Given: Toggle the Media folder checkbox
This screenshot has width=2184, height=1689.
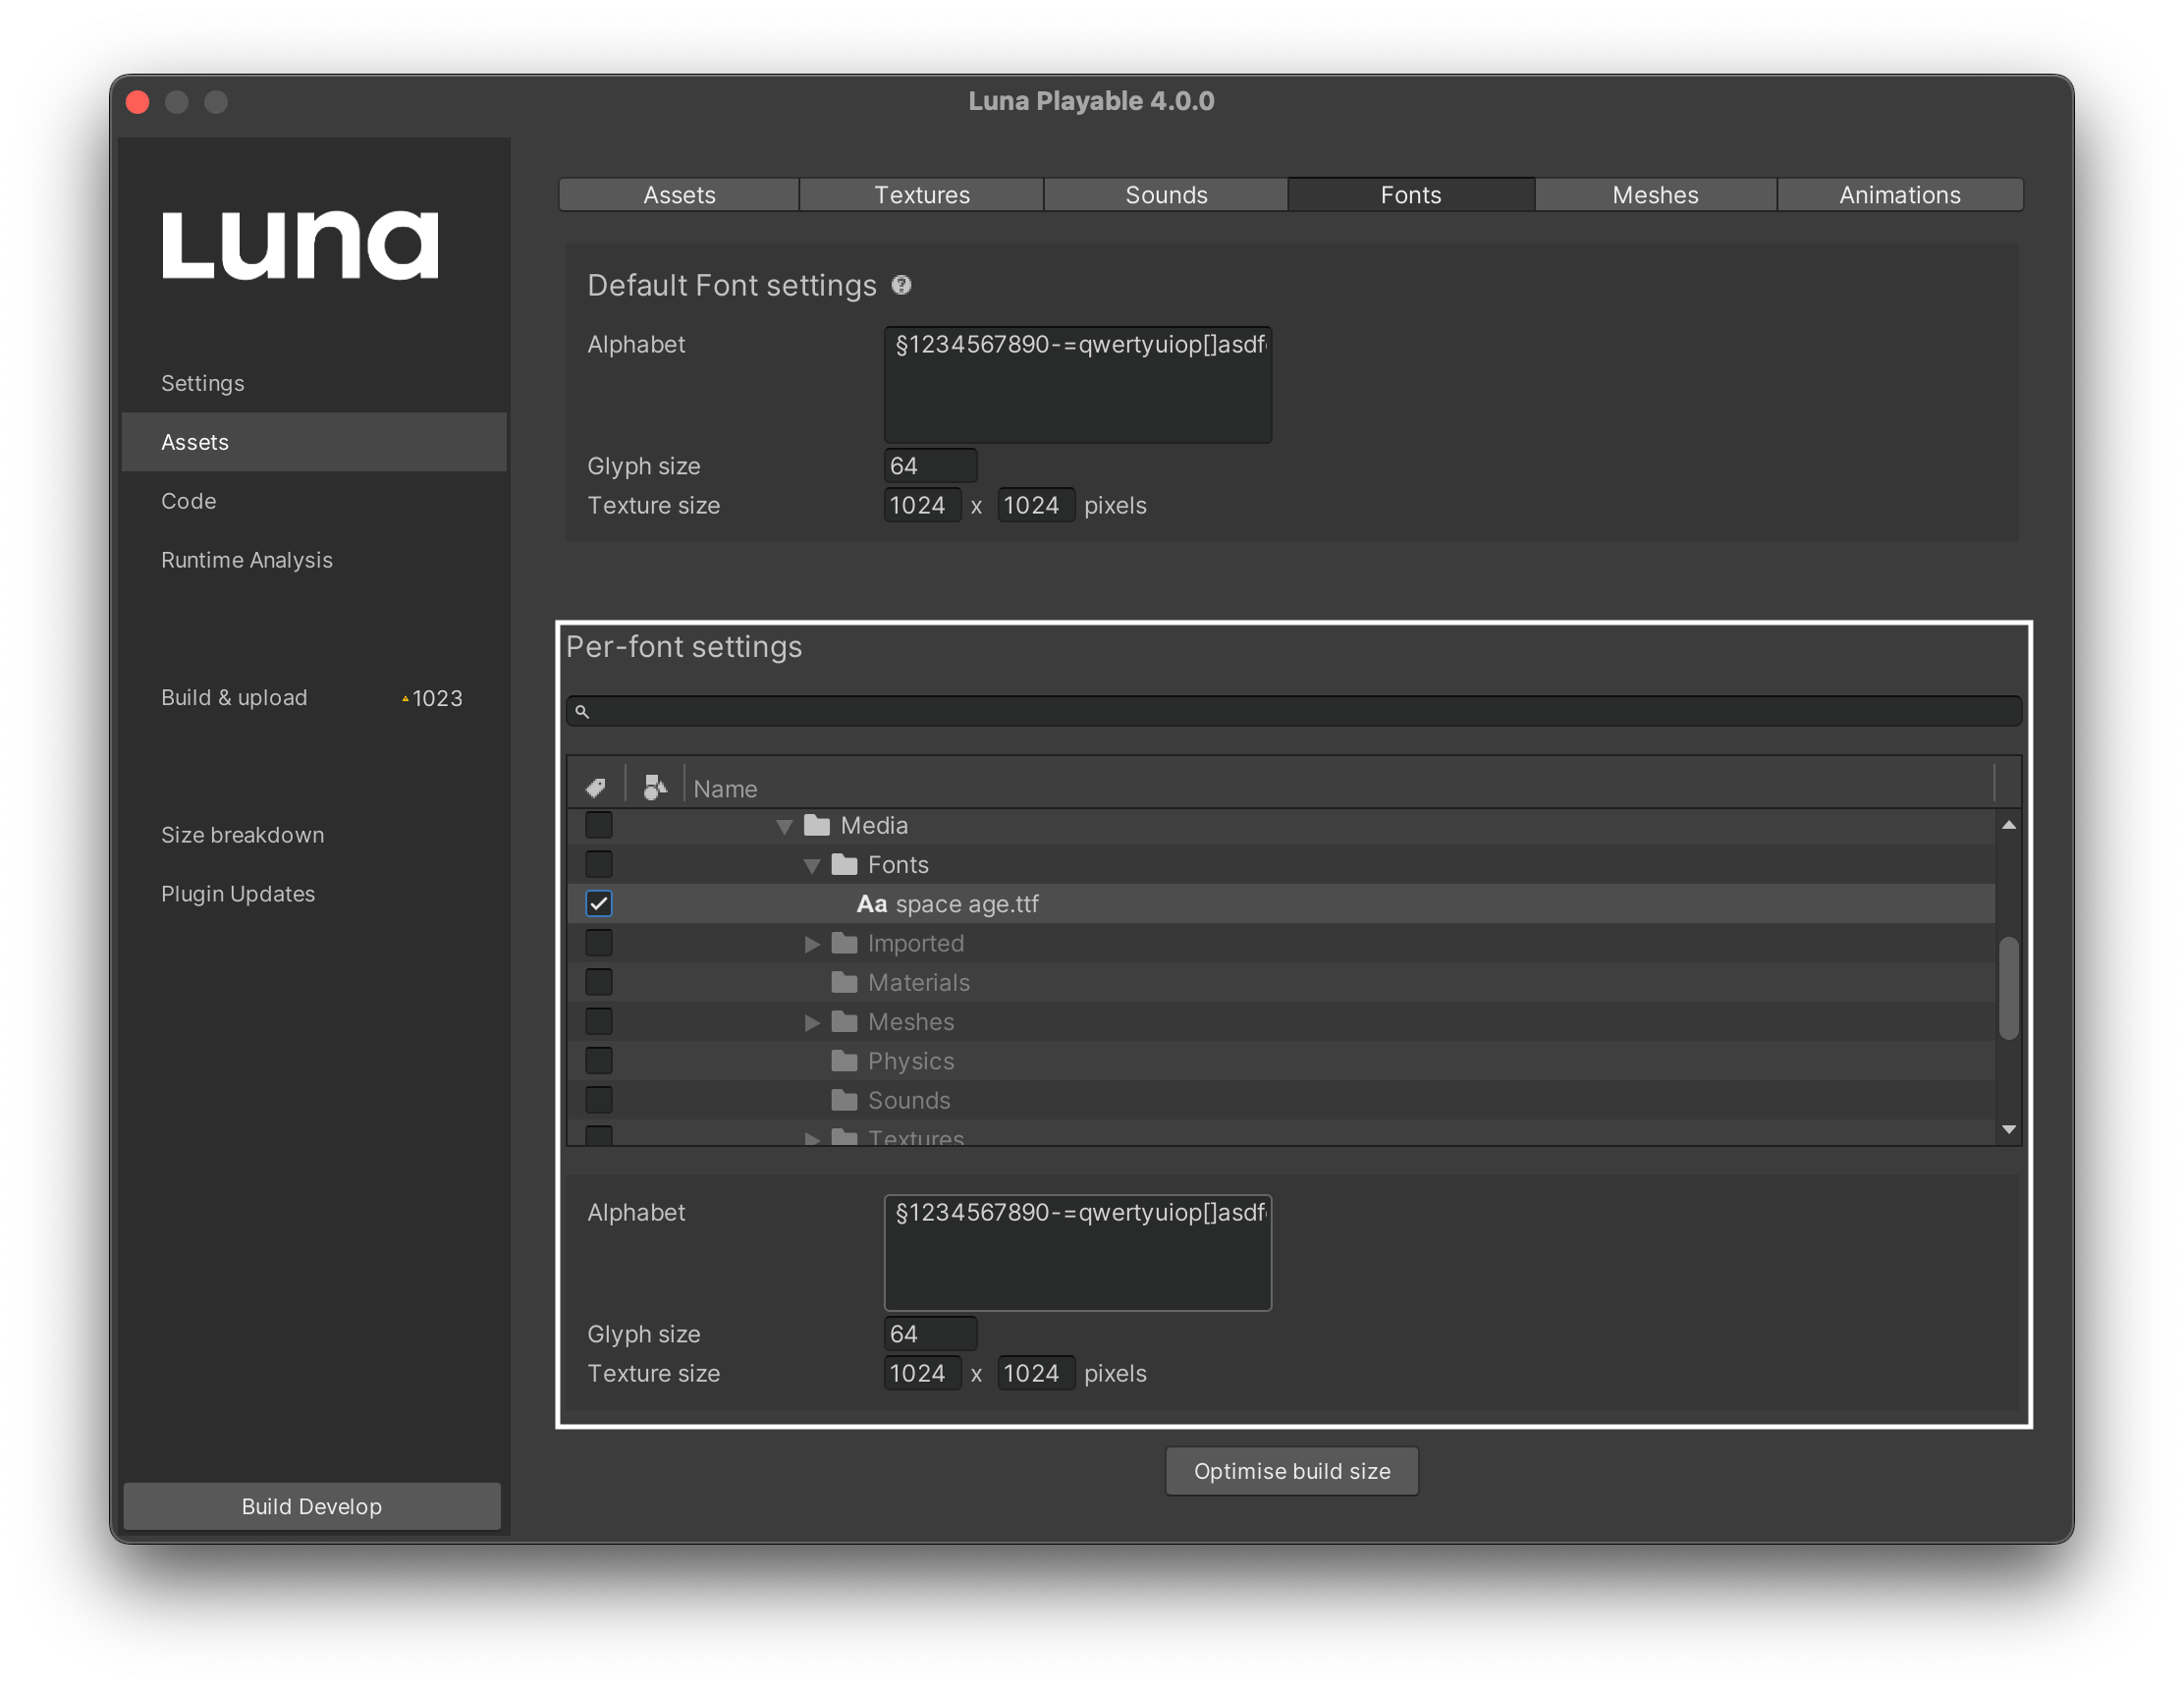Looking at the screenshot, I should [599, 825].
